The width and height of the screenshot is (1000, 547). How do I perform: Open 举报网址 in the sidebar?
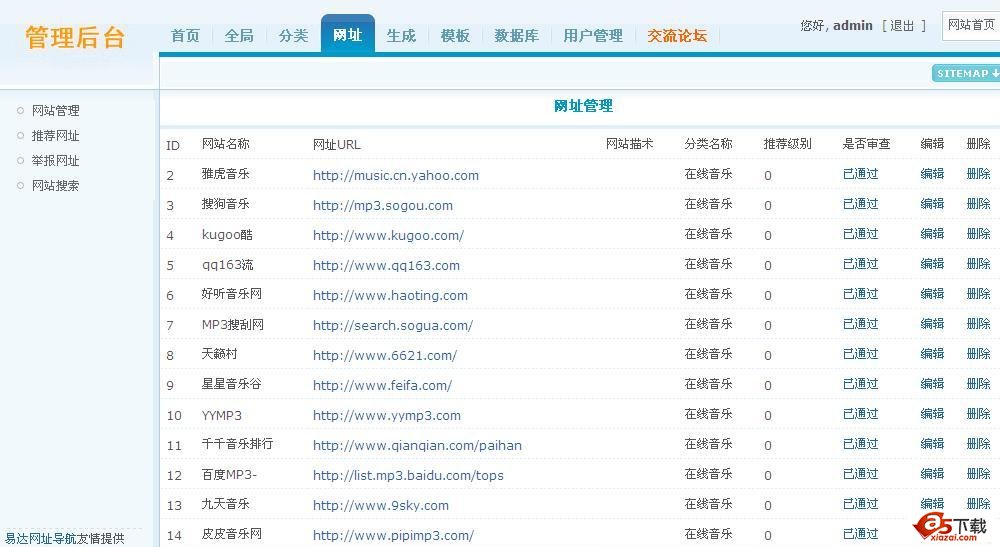tap(55, 161)
